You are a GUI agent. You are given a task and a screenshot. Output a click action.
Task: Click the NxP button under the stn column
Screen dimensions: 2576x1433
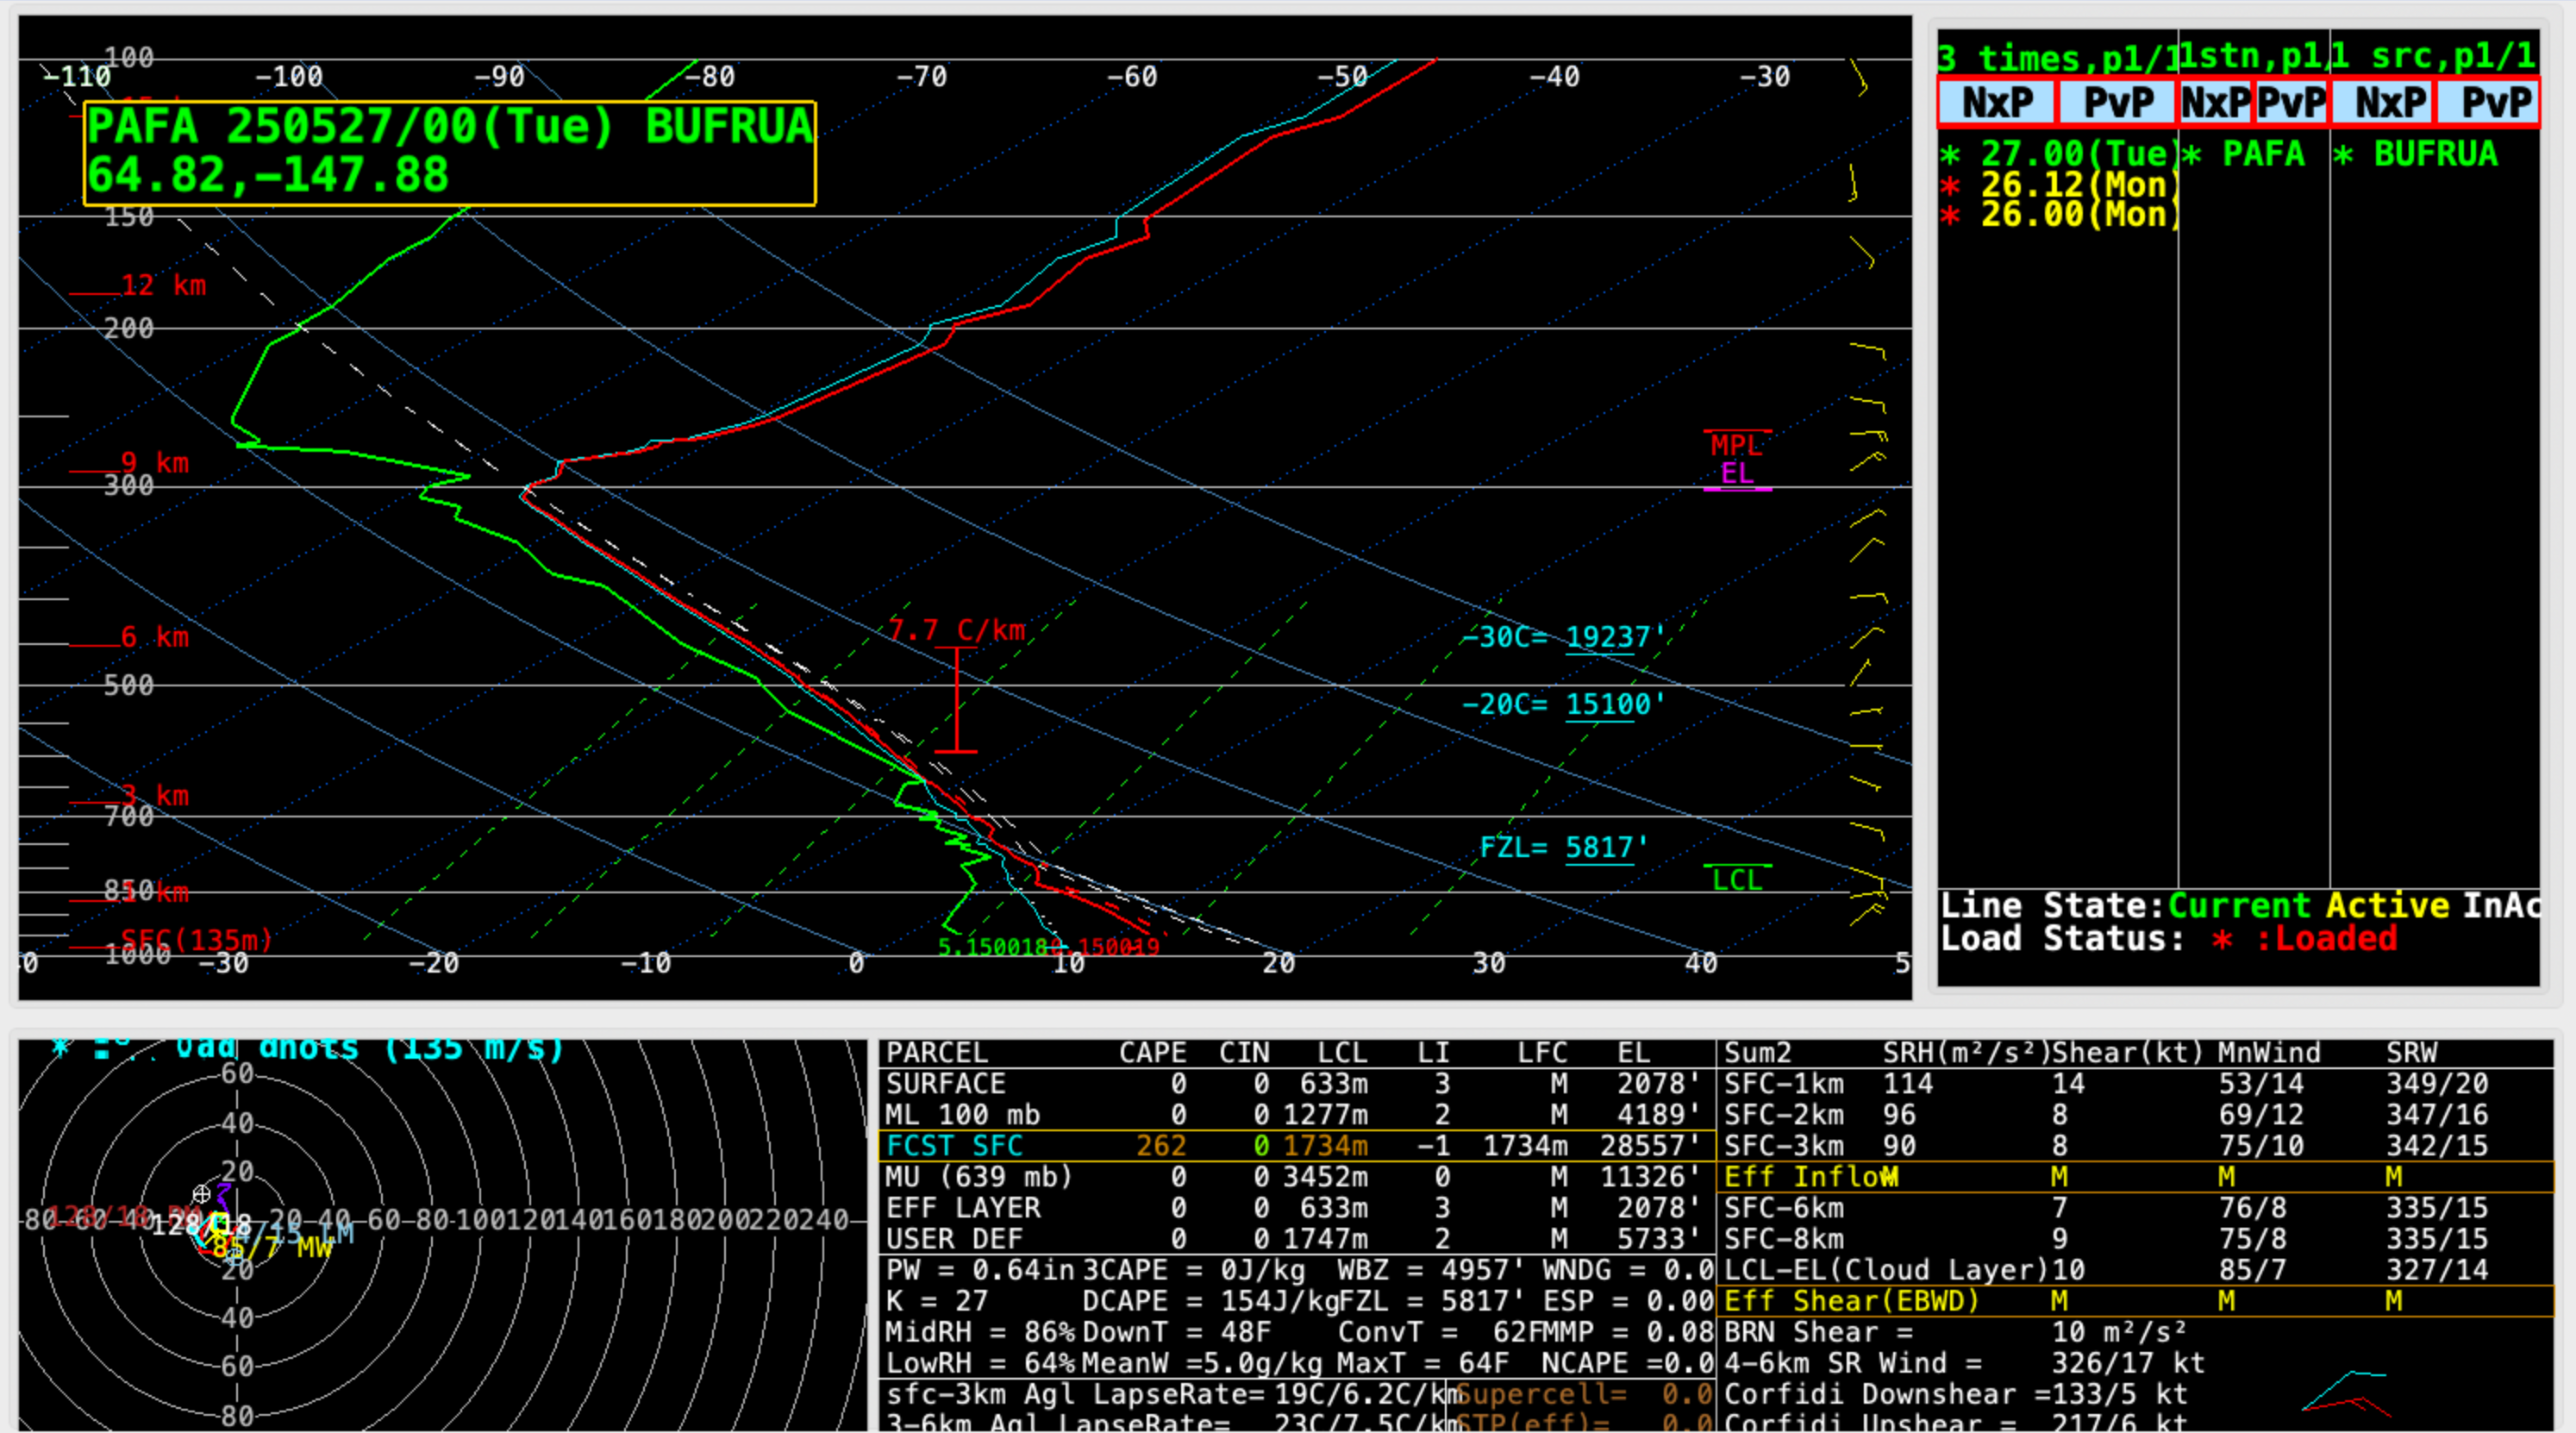2215,102
